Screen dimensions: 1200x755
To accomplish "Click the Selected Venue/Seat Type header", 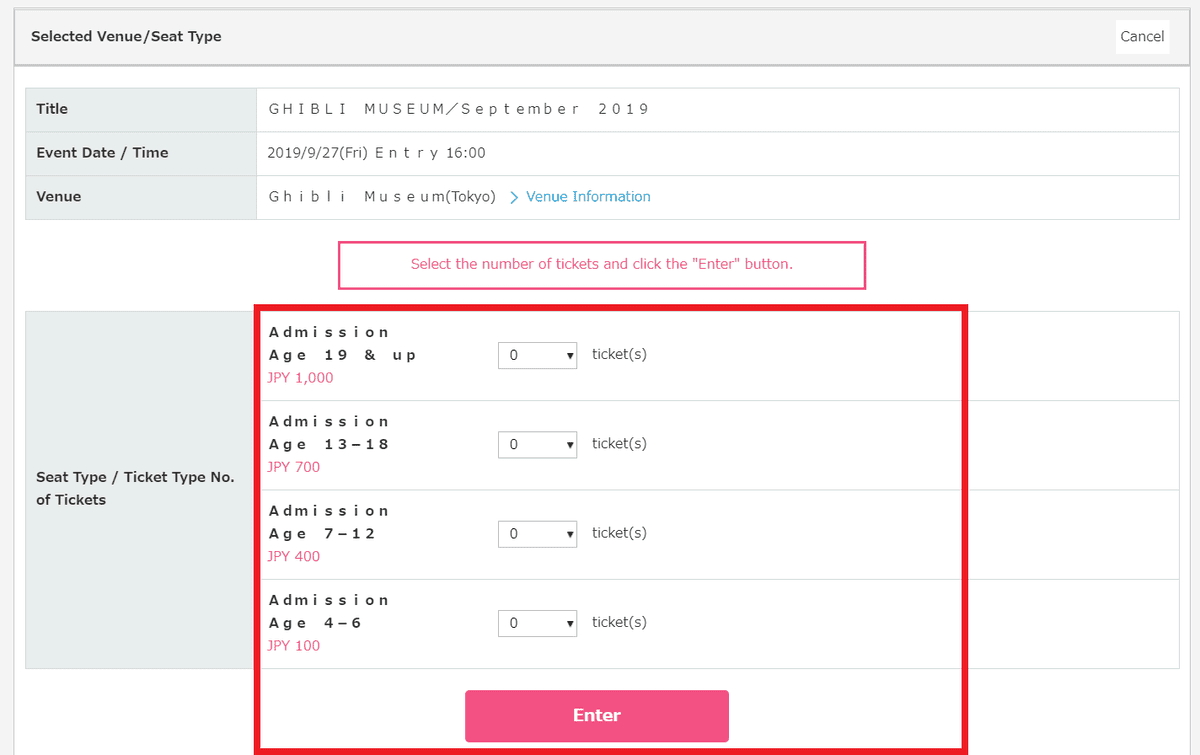I will tap(126, 36).
